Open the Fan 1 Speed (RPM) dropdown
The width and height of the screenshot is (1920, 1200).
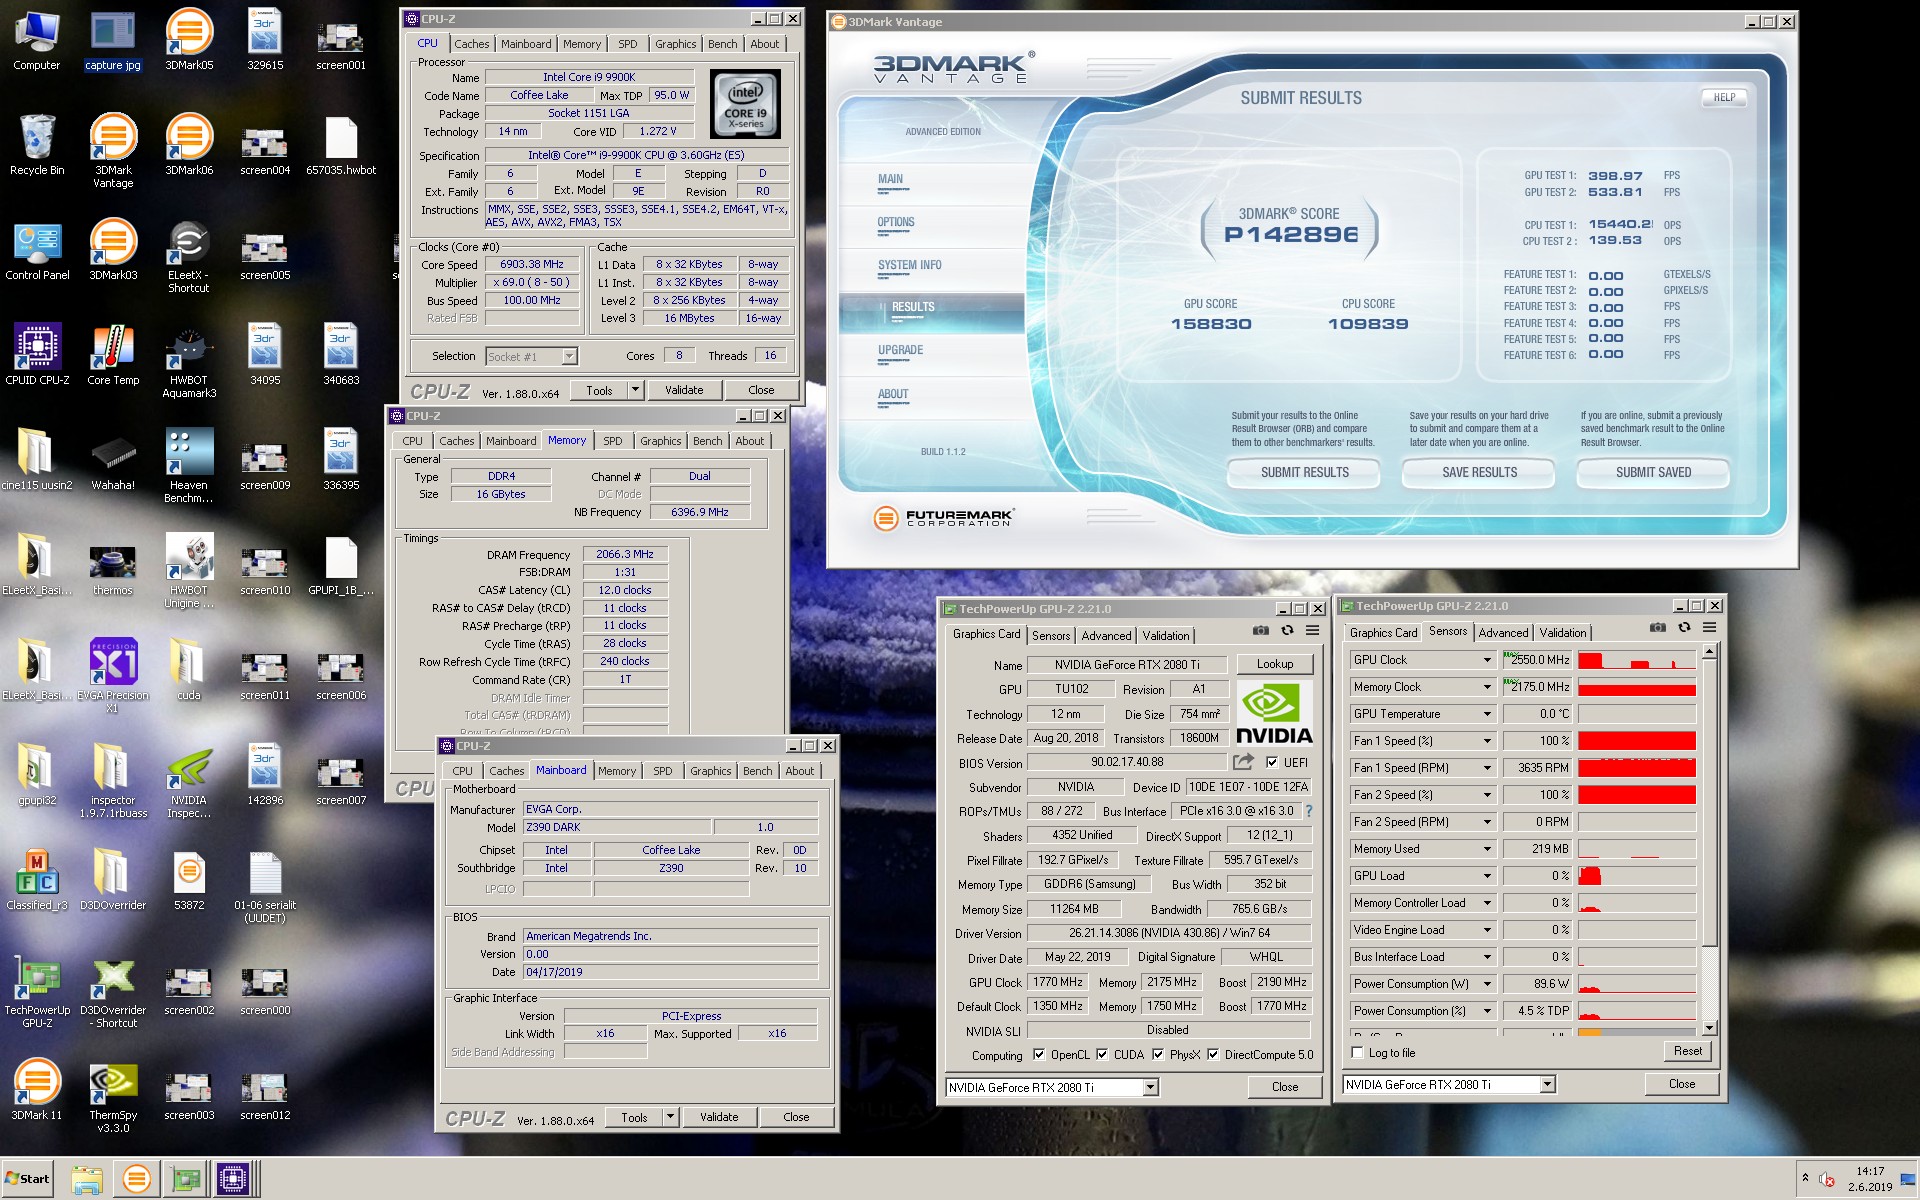[1487, 768]
